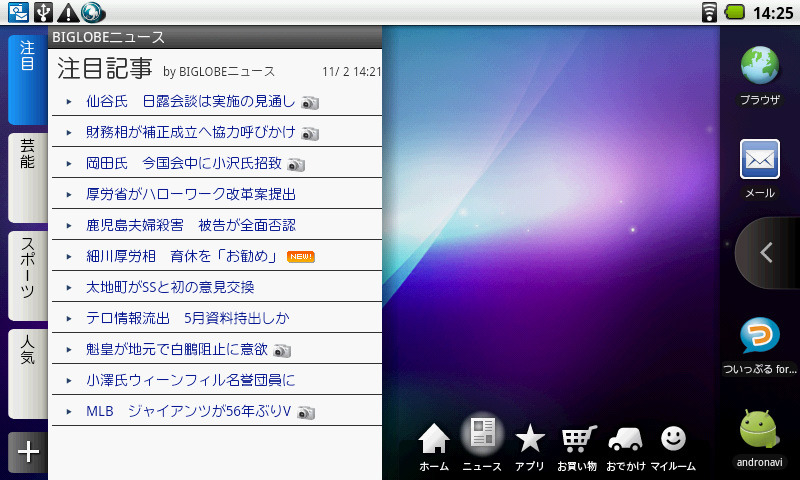Tap the ホーム home icon
Image resolution: width=800 pixels, height=480 pixels.
click(434, 439)
